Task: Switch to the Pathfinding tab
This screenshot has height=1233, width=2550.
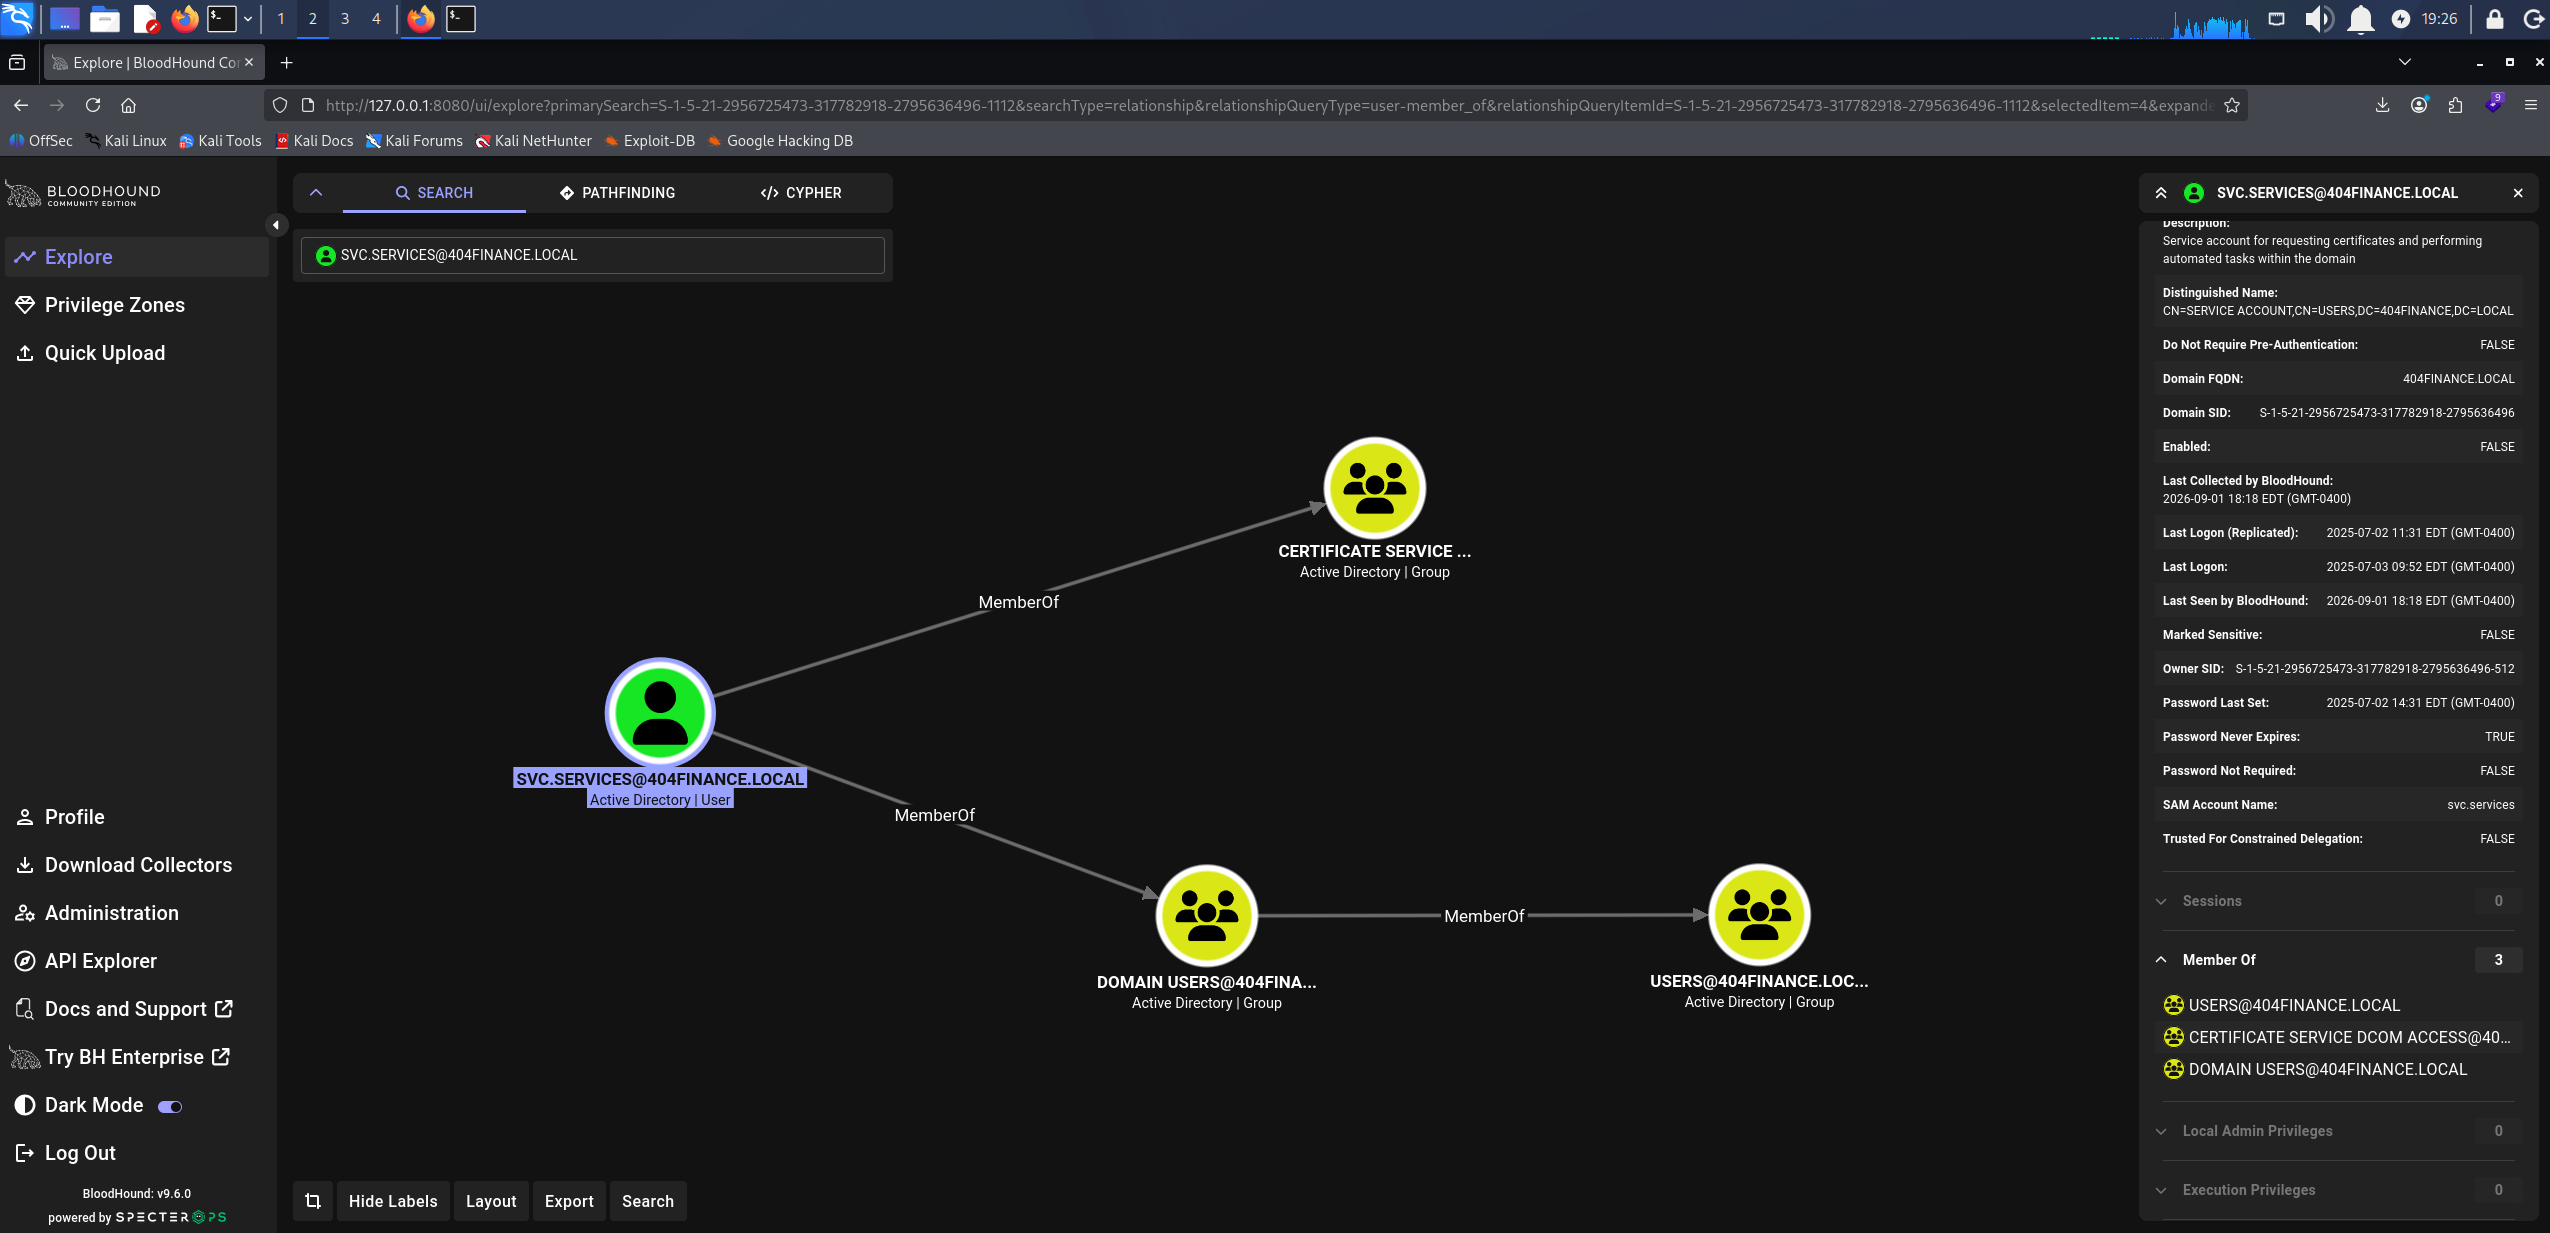Action: (x=617, y=193)
